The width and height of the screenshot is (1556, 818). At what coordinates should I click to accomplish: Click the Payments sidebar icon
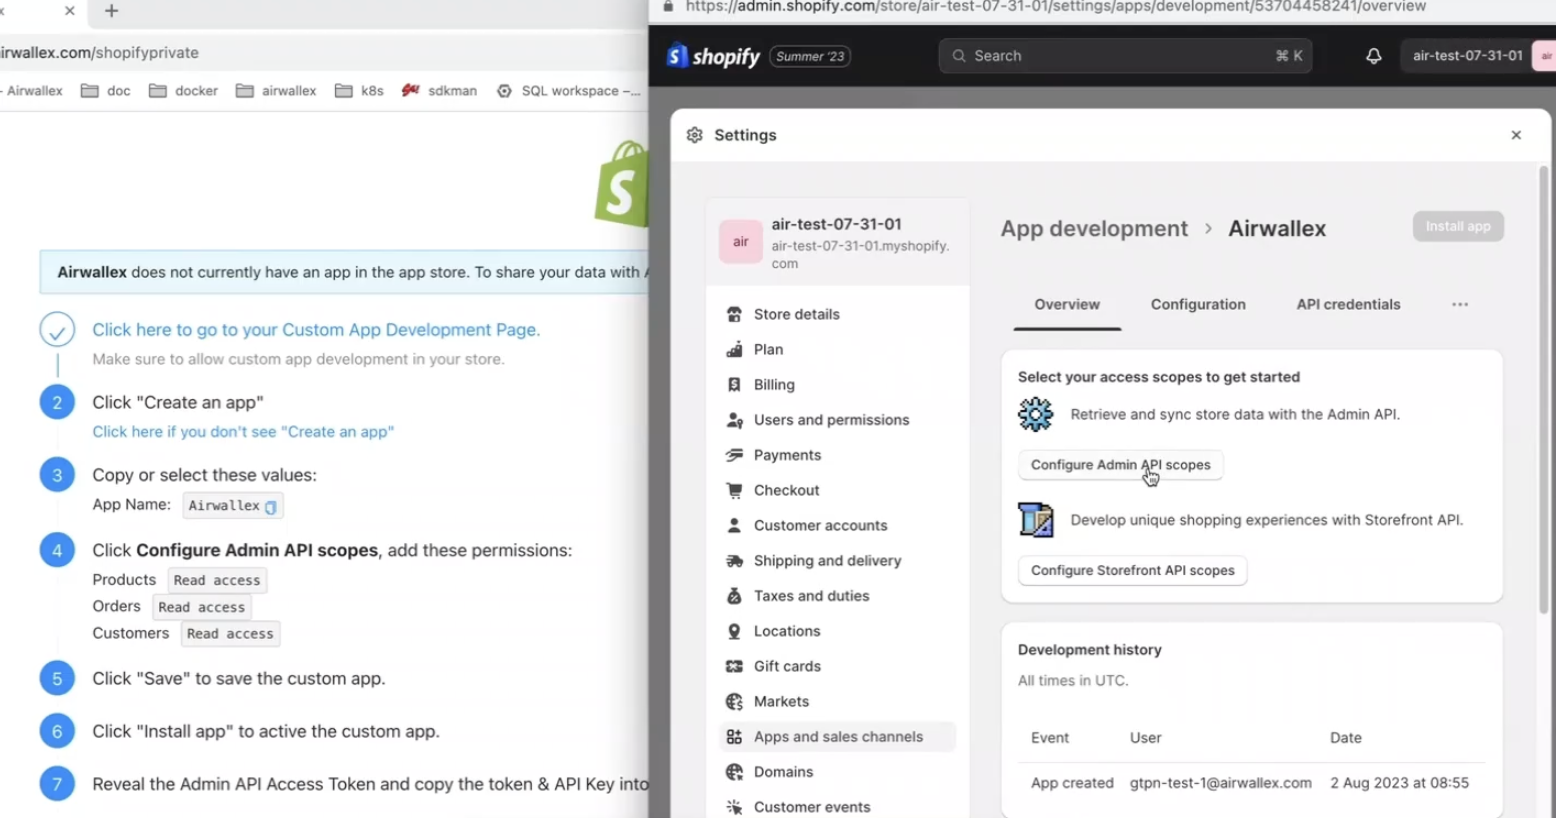734,455
